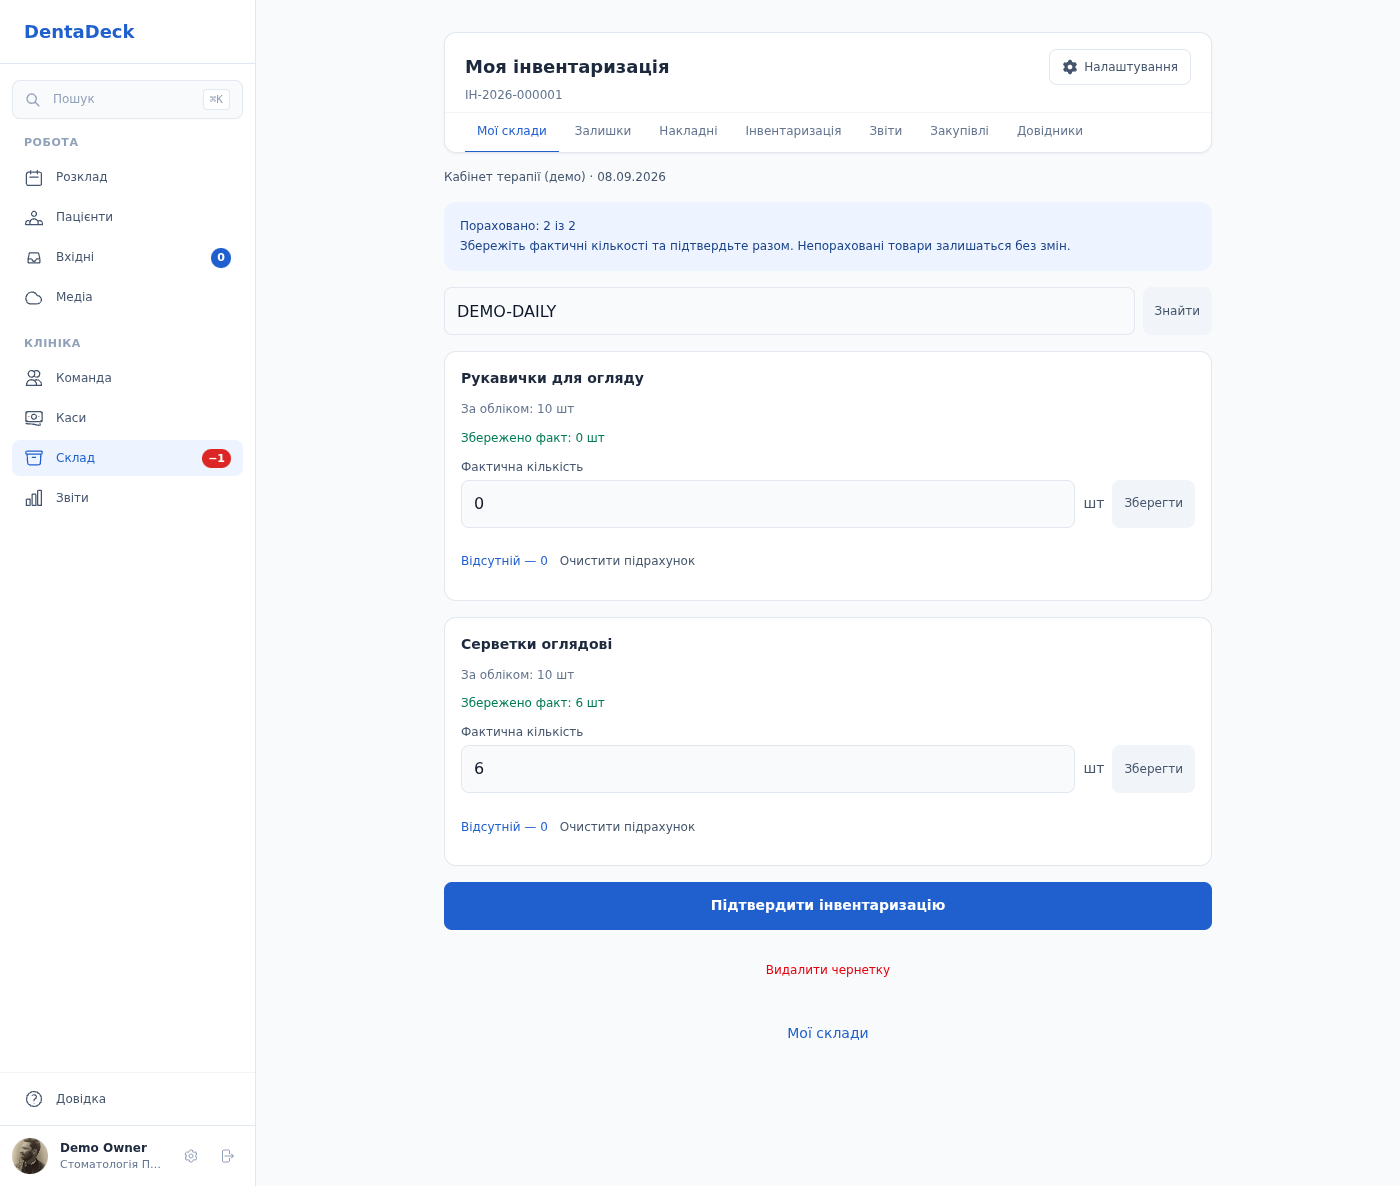
Task: Open the Довідники tab
Action: [x=1050, y=131]
